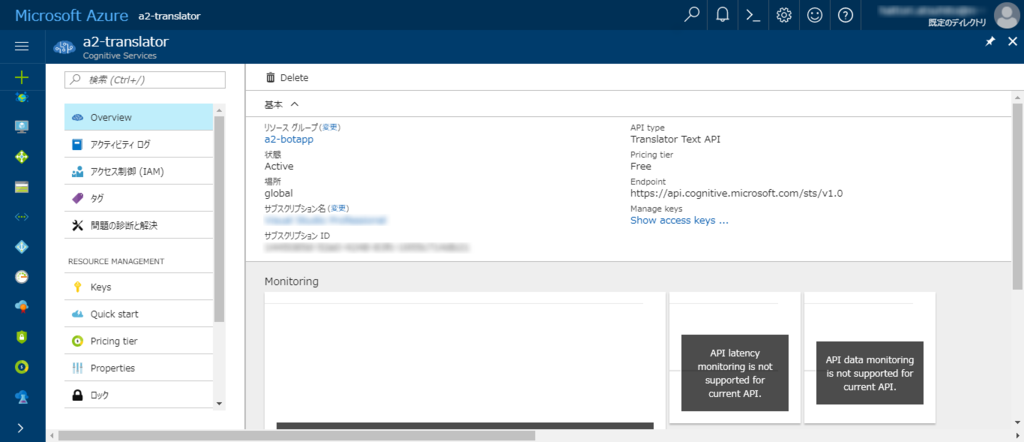Image resolution: width=1024 pixels, height=442 pixels.
Task: Open the Virtual networks dotted-arrows sidebar icon
Action: [22, 217]
